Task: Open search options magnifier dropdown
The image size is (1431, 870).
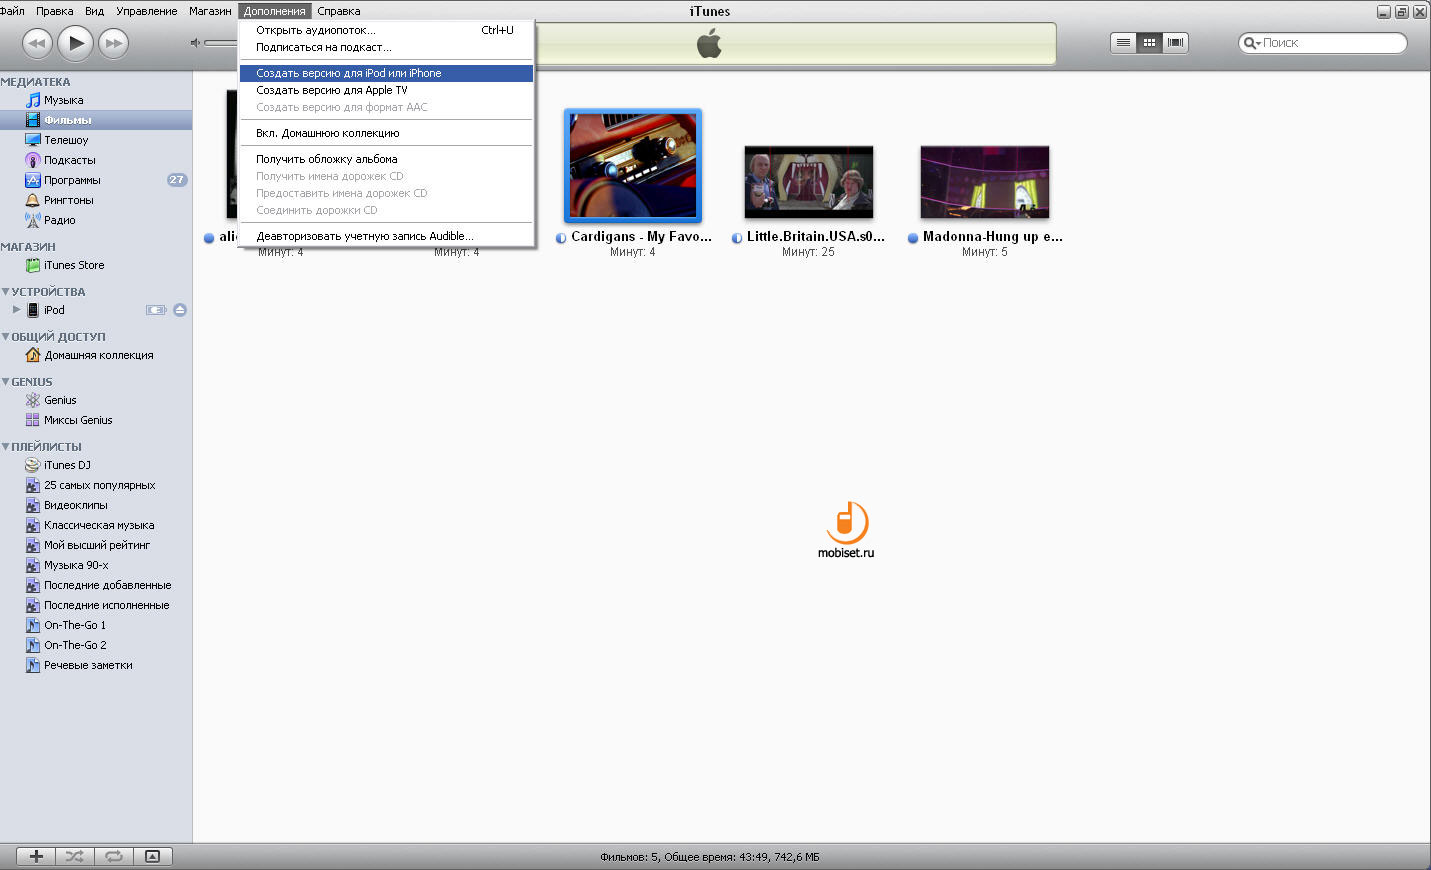Action: pos(1252,43)
